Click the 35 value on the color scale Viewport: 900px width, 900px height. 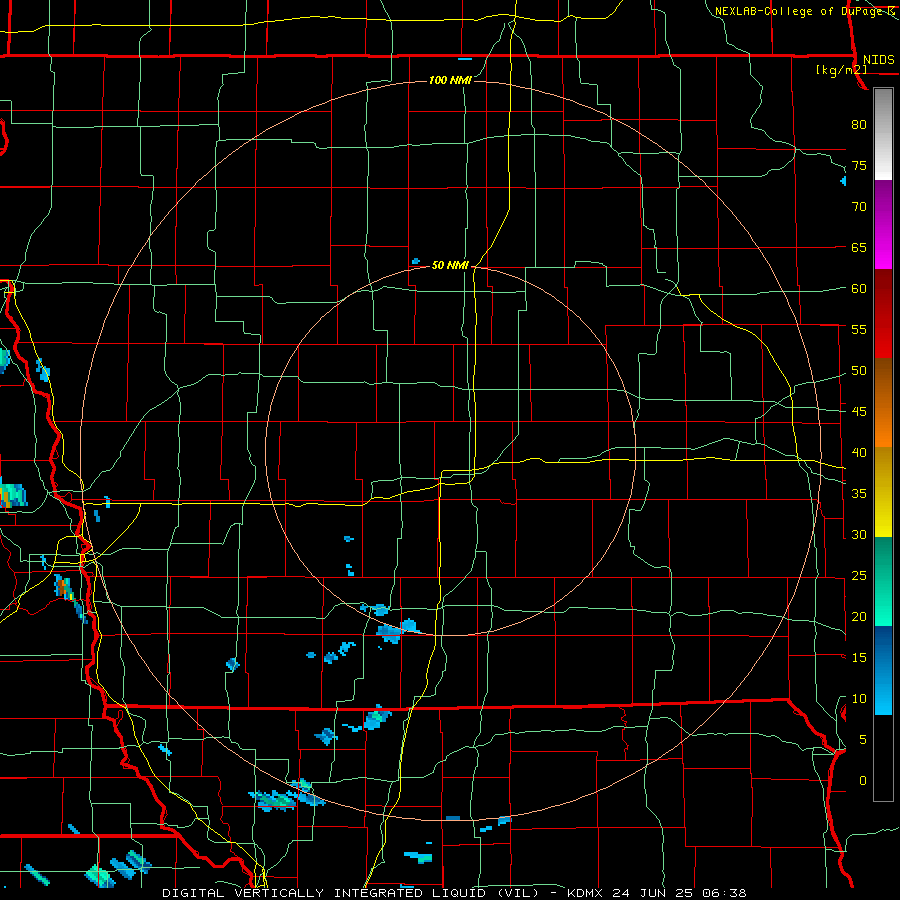click(859, 494)
